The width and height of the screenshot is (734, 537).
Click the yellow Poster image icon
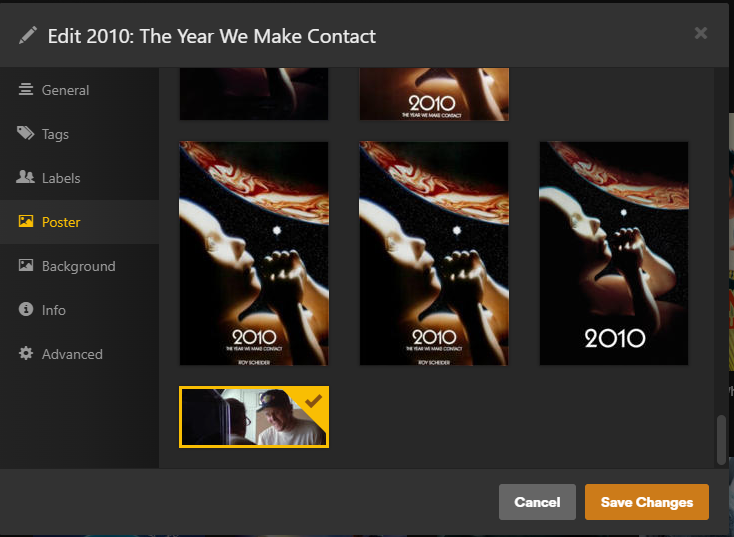[x=26, y=221]
